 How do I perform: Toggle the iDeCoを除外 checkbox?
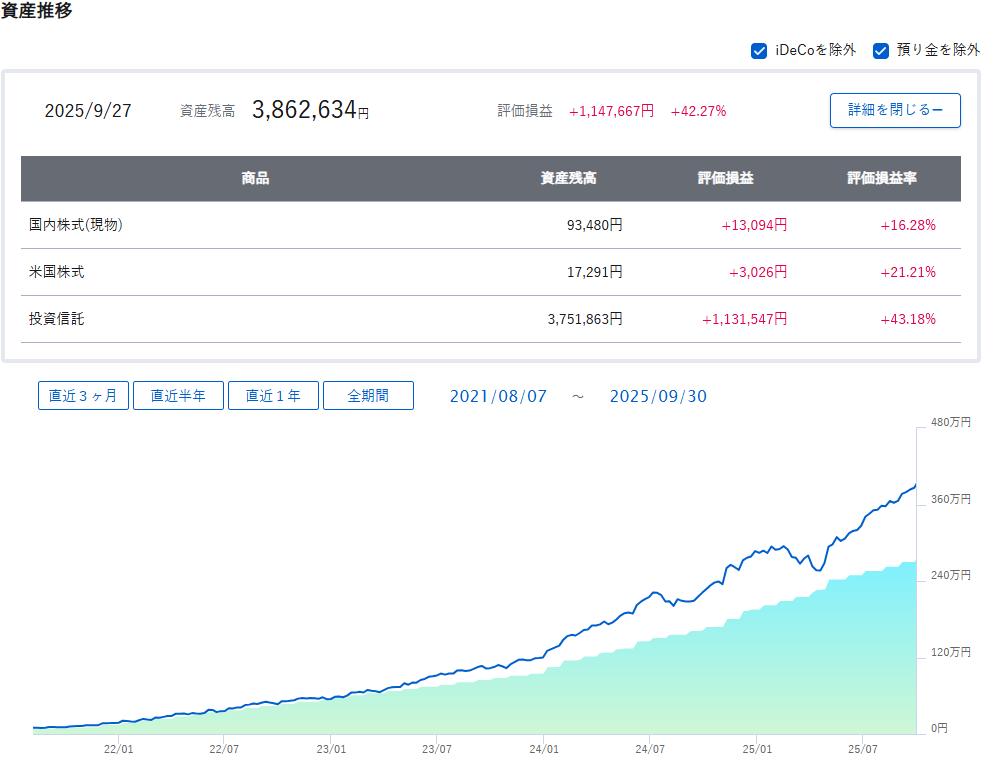pyautogui.click(x=759, y=51)
